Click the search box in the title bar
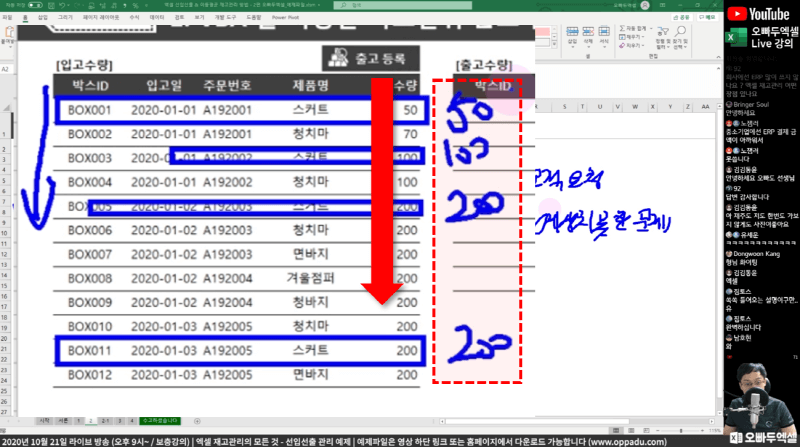800x447 pixels. click(403, 5)
